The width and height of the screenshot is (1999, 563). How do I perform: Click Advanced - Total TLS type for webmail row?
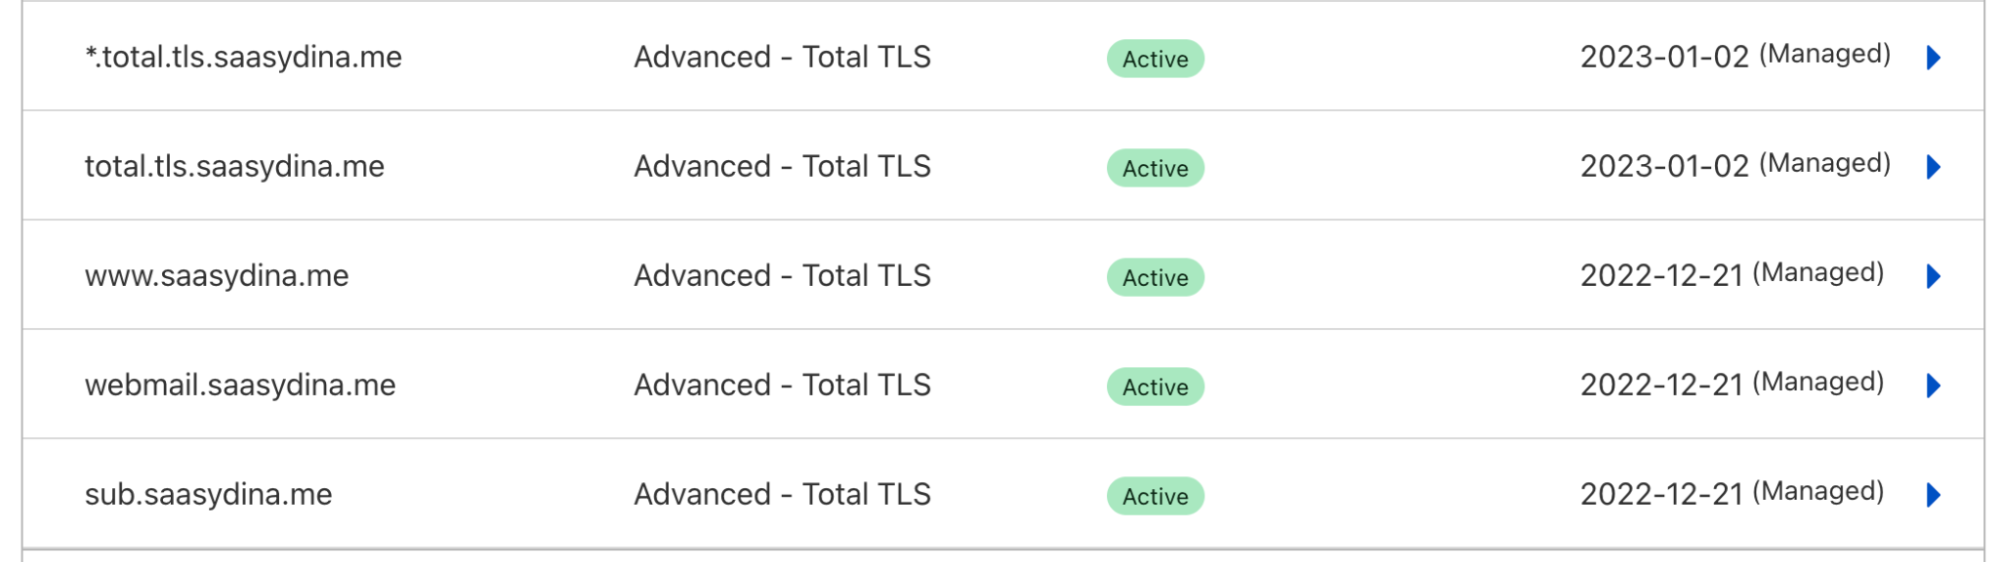(782, 385)
